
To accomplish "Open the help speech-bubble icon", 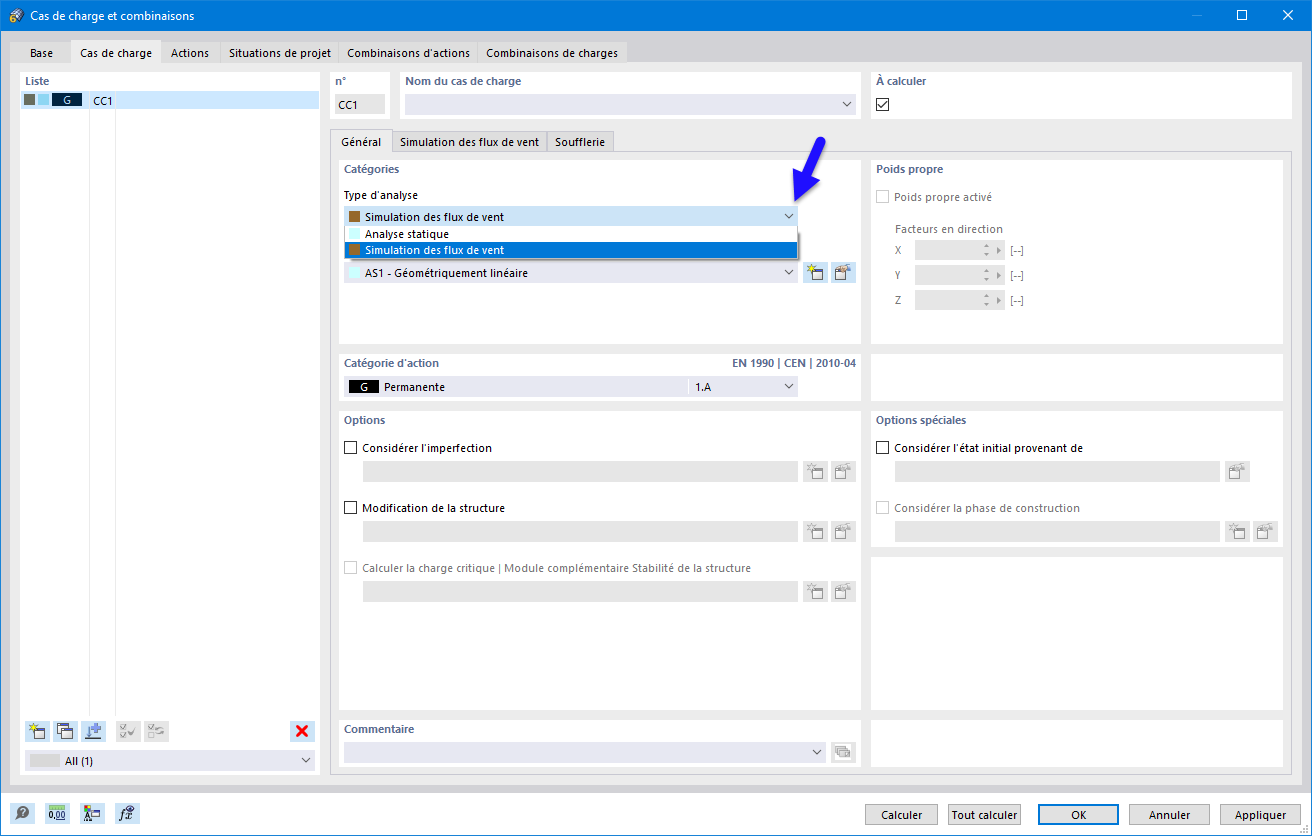I will pyautogui.click(x=23, y=814).
